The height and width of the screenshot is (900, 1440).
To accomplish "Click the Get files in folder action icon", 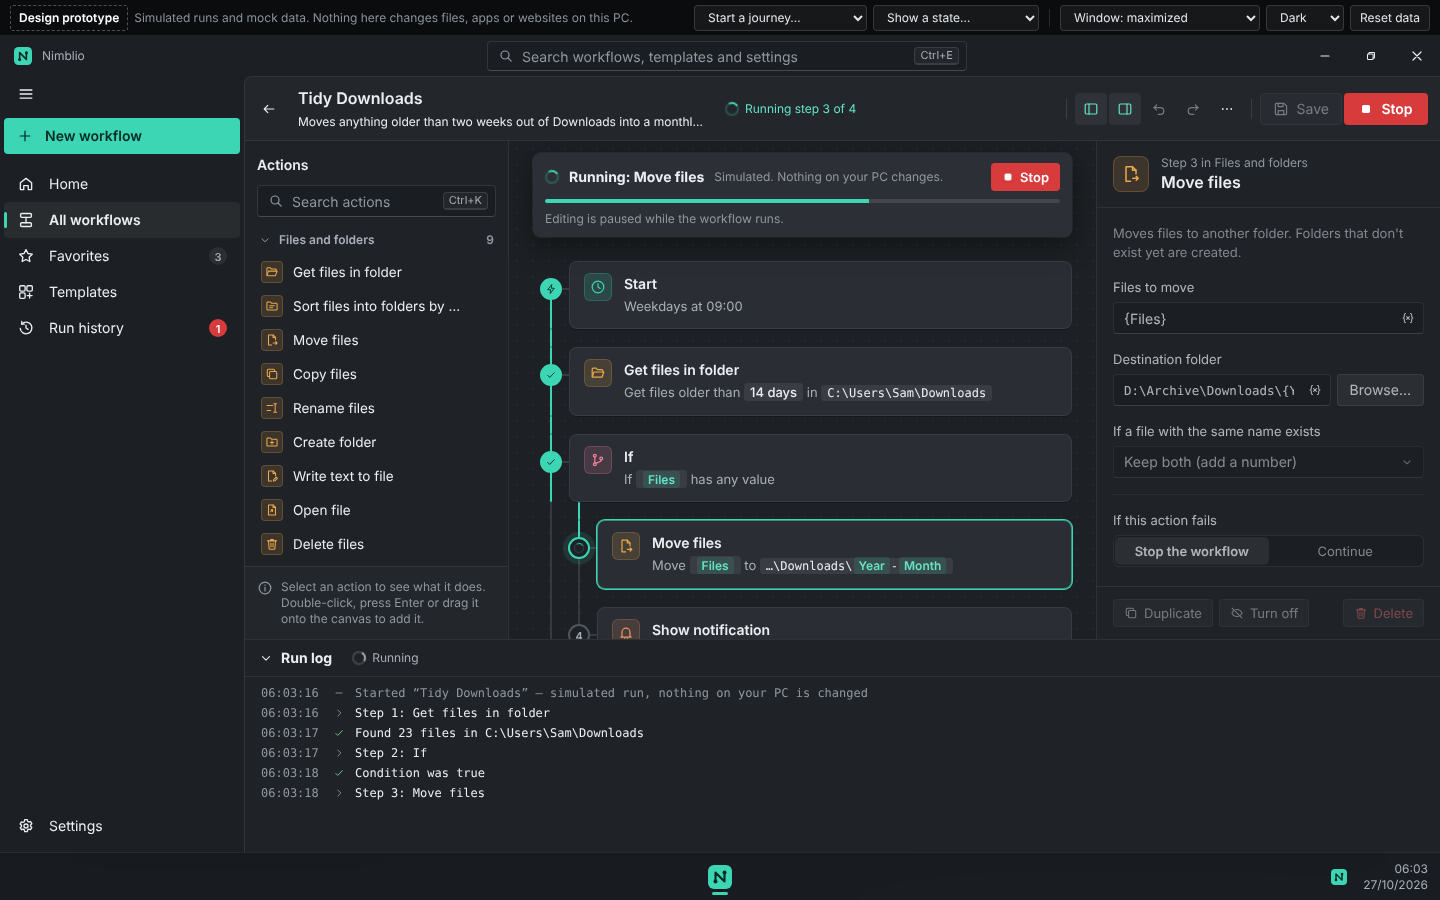I will point(272,272).
